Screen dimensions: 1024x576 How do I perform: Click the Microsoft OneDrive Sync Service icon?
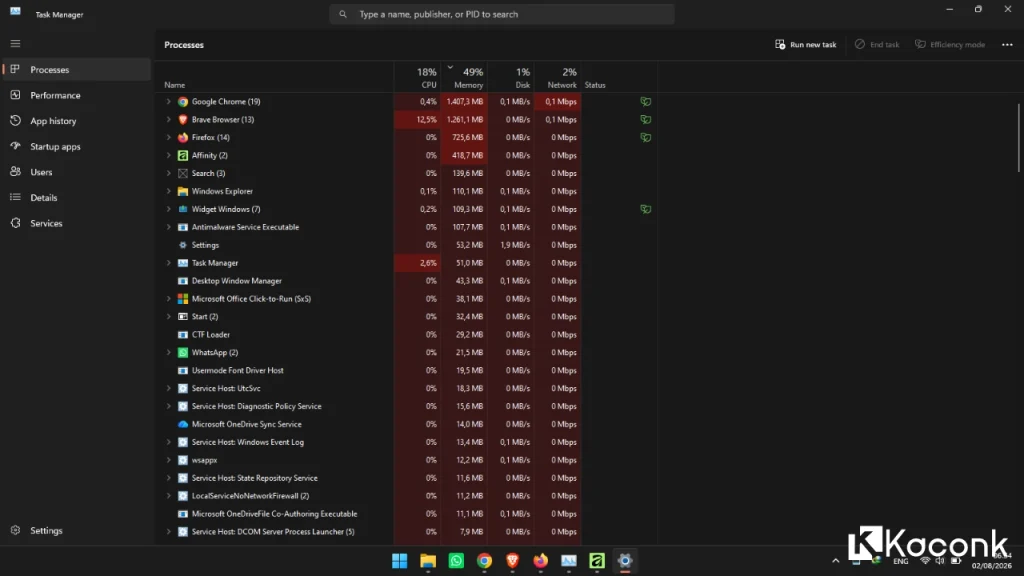click(x=183, y=424)
